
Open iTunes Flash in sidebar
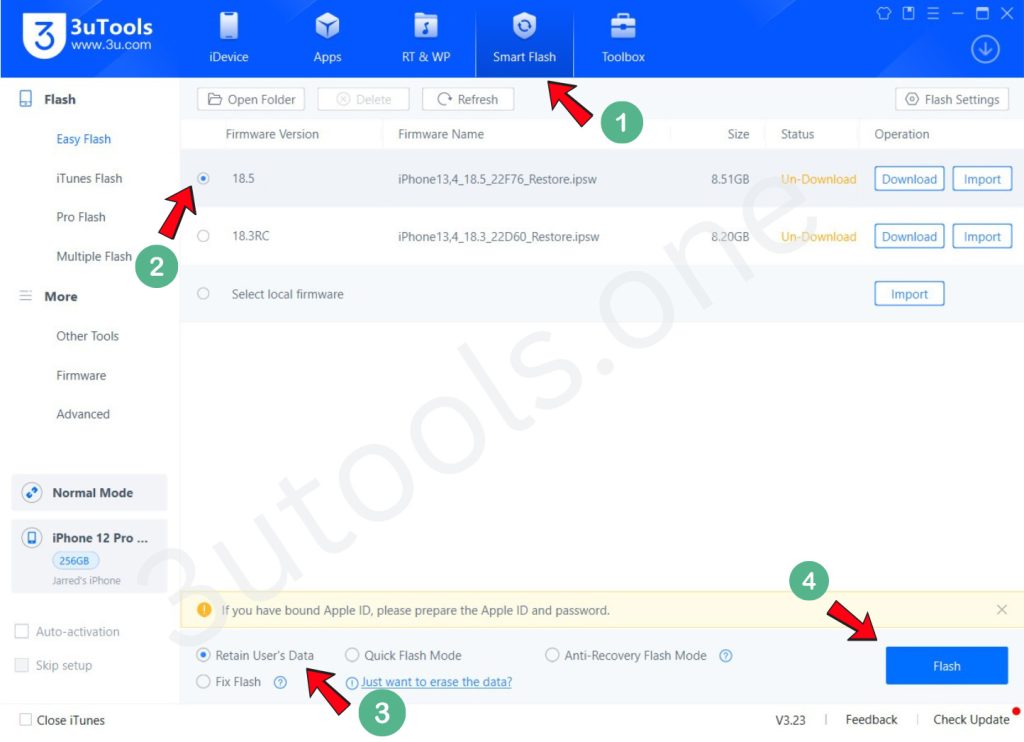pos(89,178)
